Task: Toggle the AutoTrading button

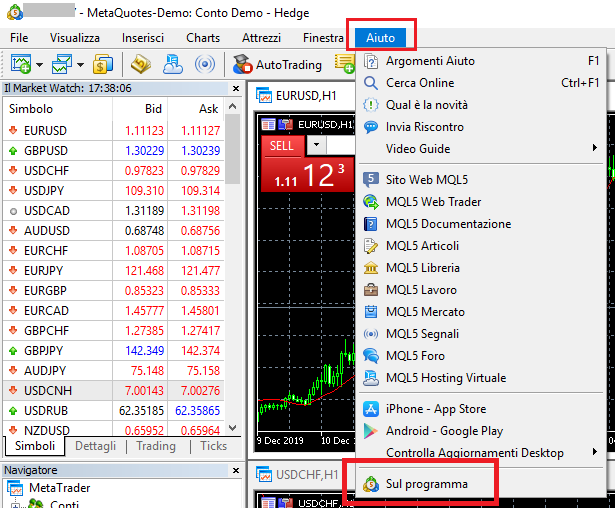Action: click(277, 64)
